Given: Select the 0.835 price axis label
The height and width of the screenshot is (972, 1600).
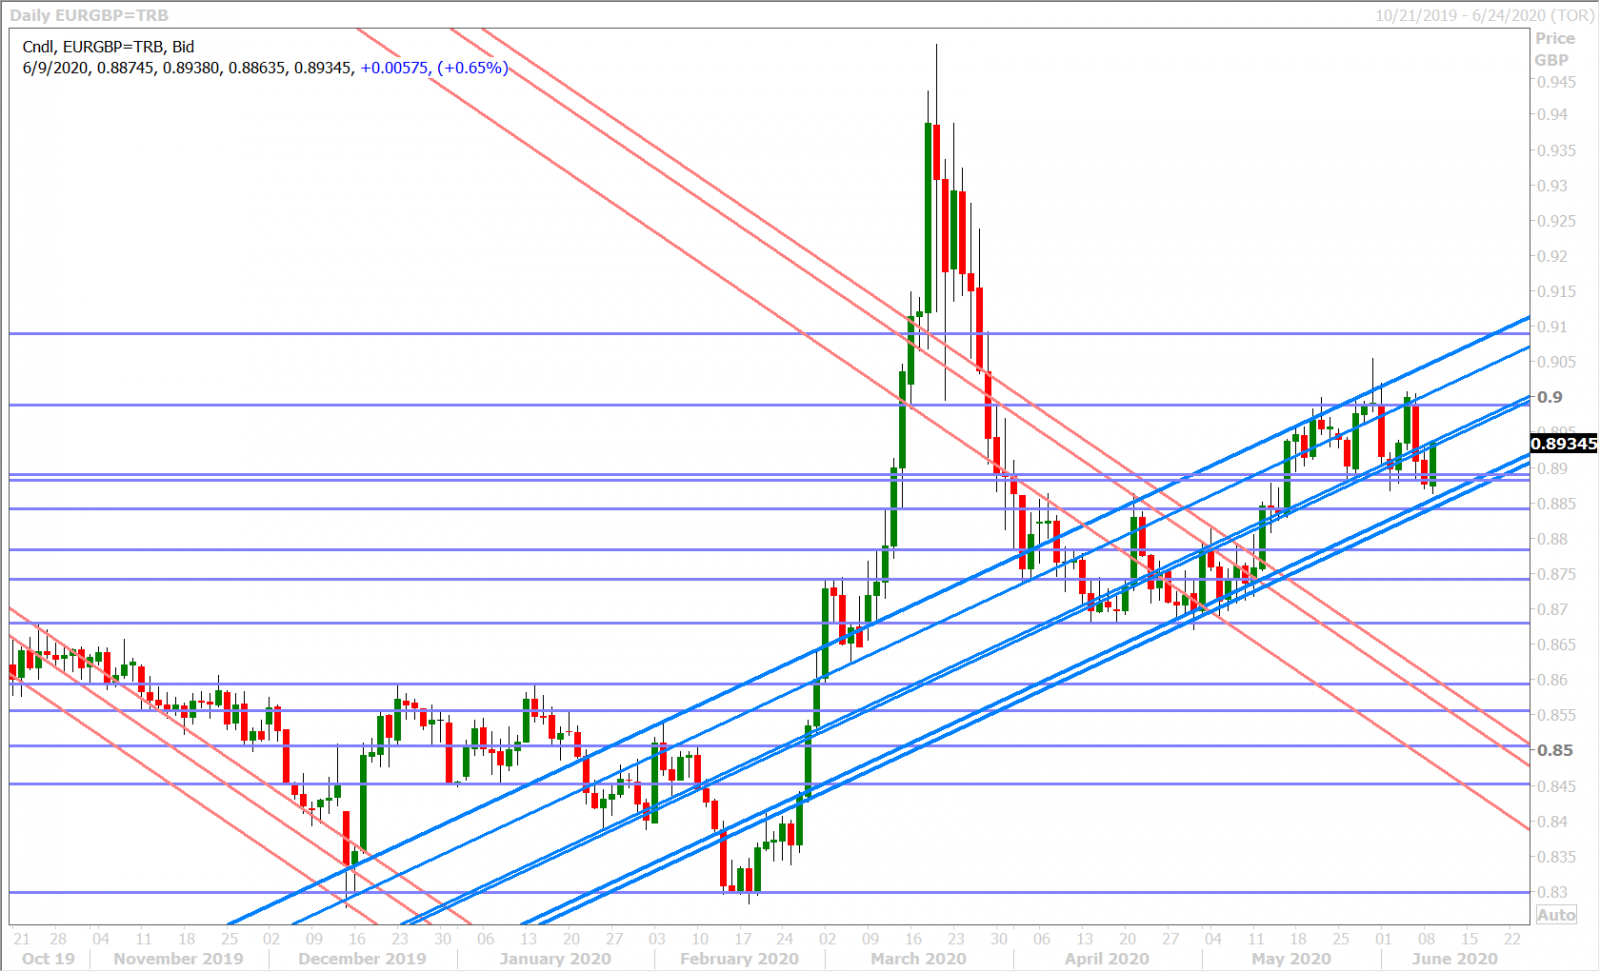Looking at the screenshot, I should [x=1556, y=857].
